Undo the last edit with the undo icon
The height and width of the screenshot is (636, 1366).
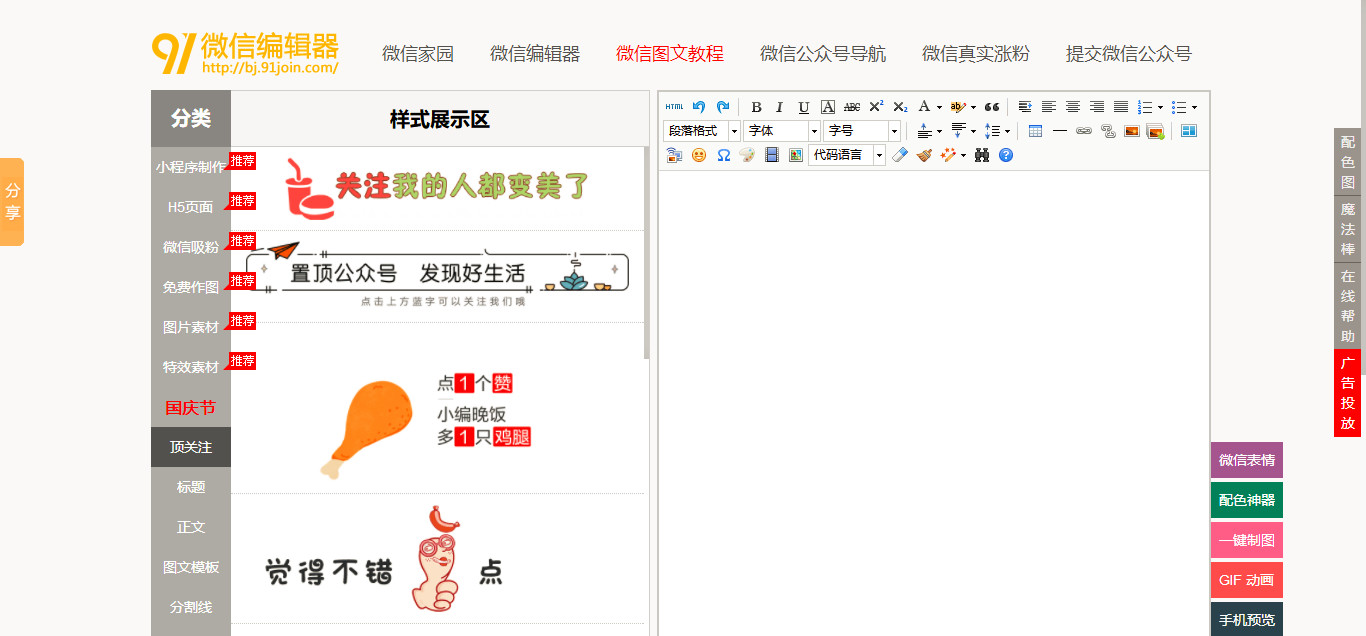699,107
